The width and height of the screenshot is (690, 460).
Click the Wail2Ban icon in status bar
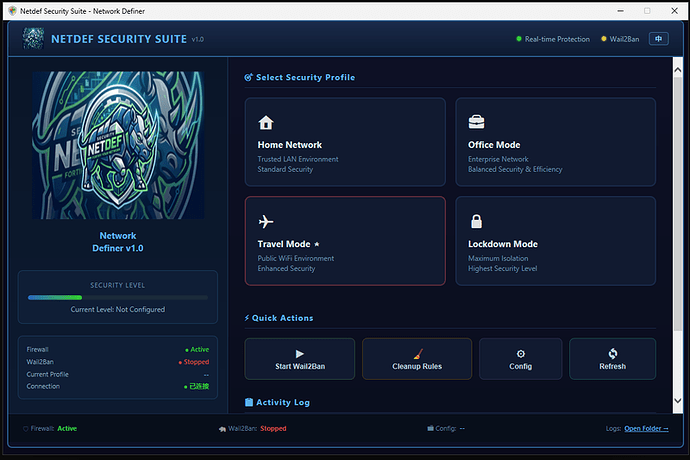pyautogui.click(x=222, y=429)
